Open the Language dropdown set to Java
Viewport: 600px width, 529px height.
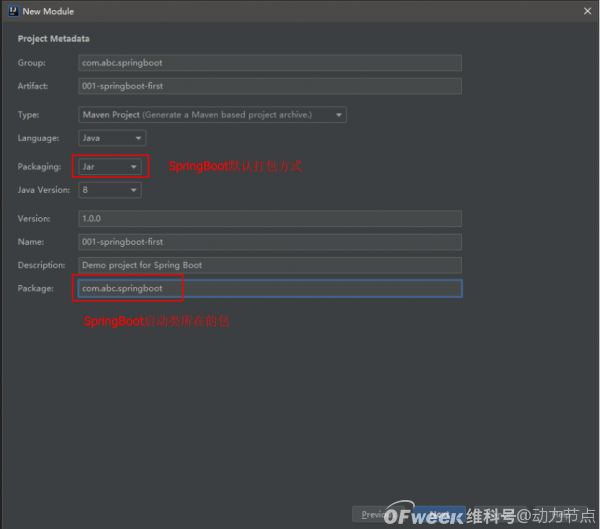112,138
